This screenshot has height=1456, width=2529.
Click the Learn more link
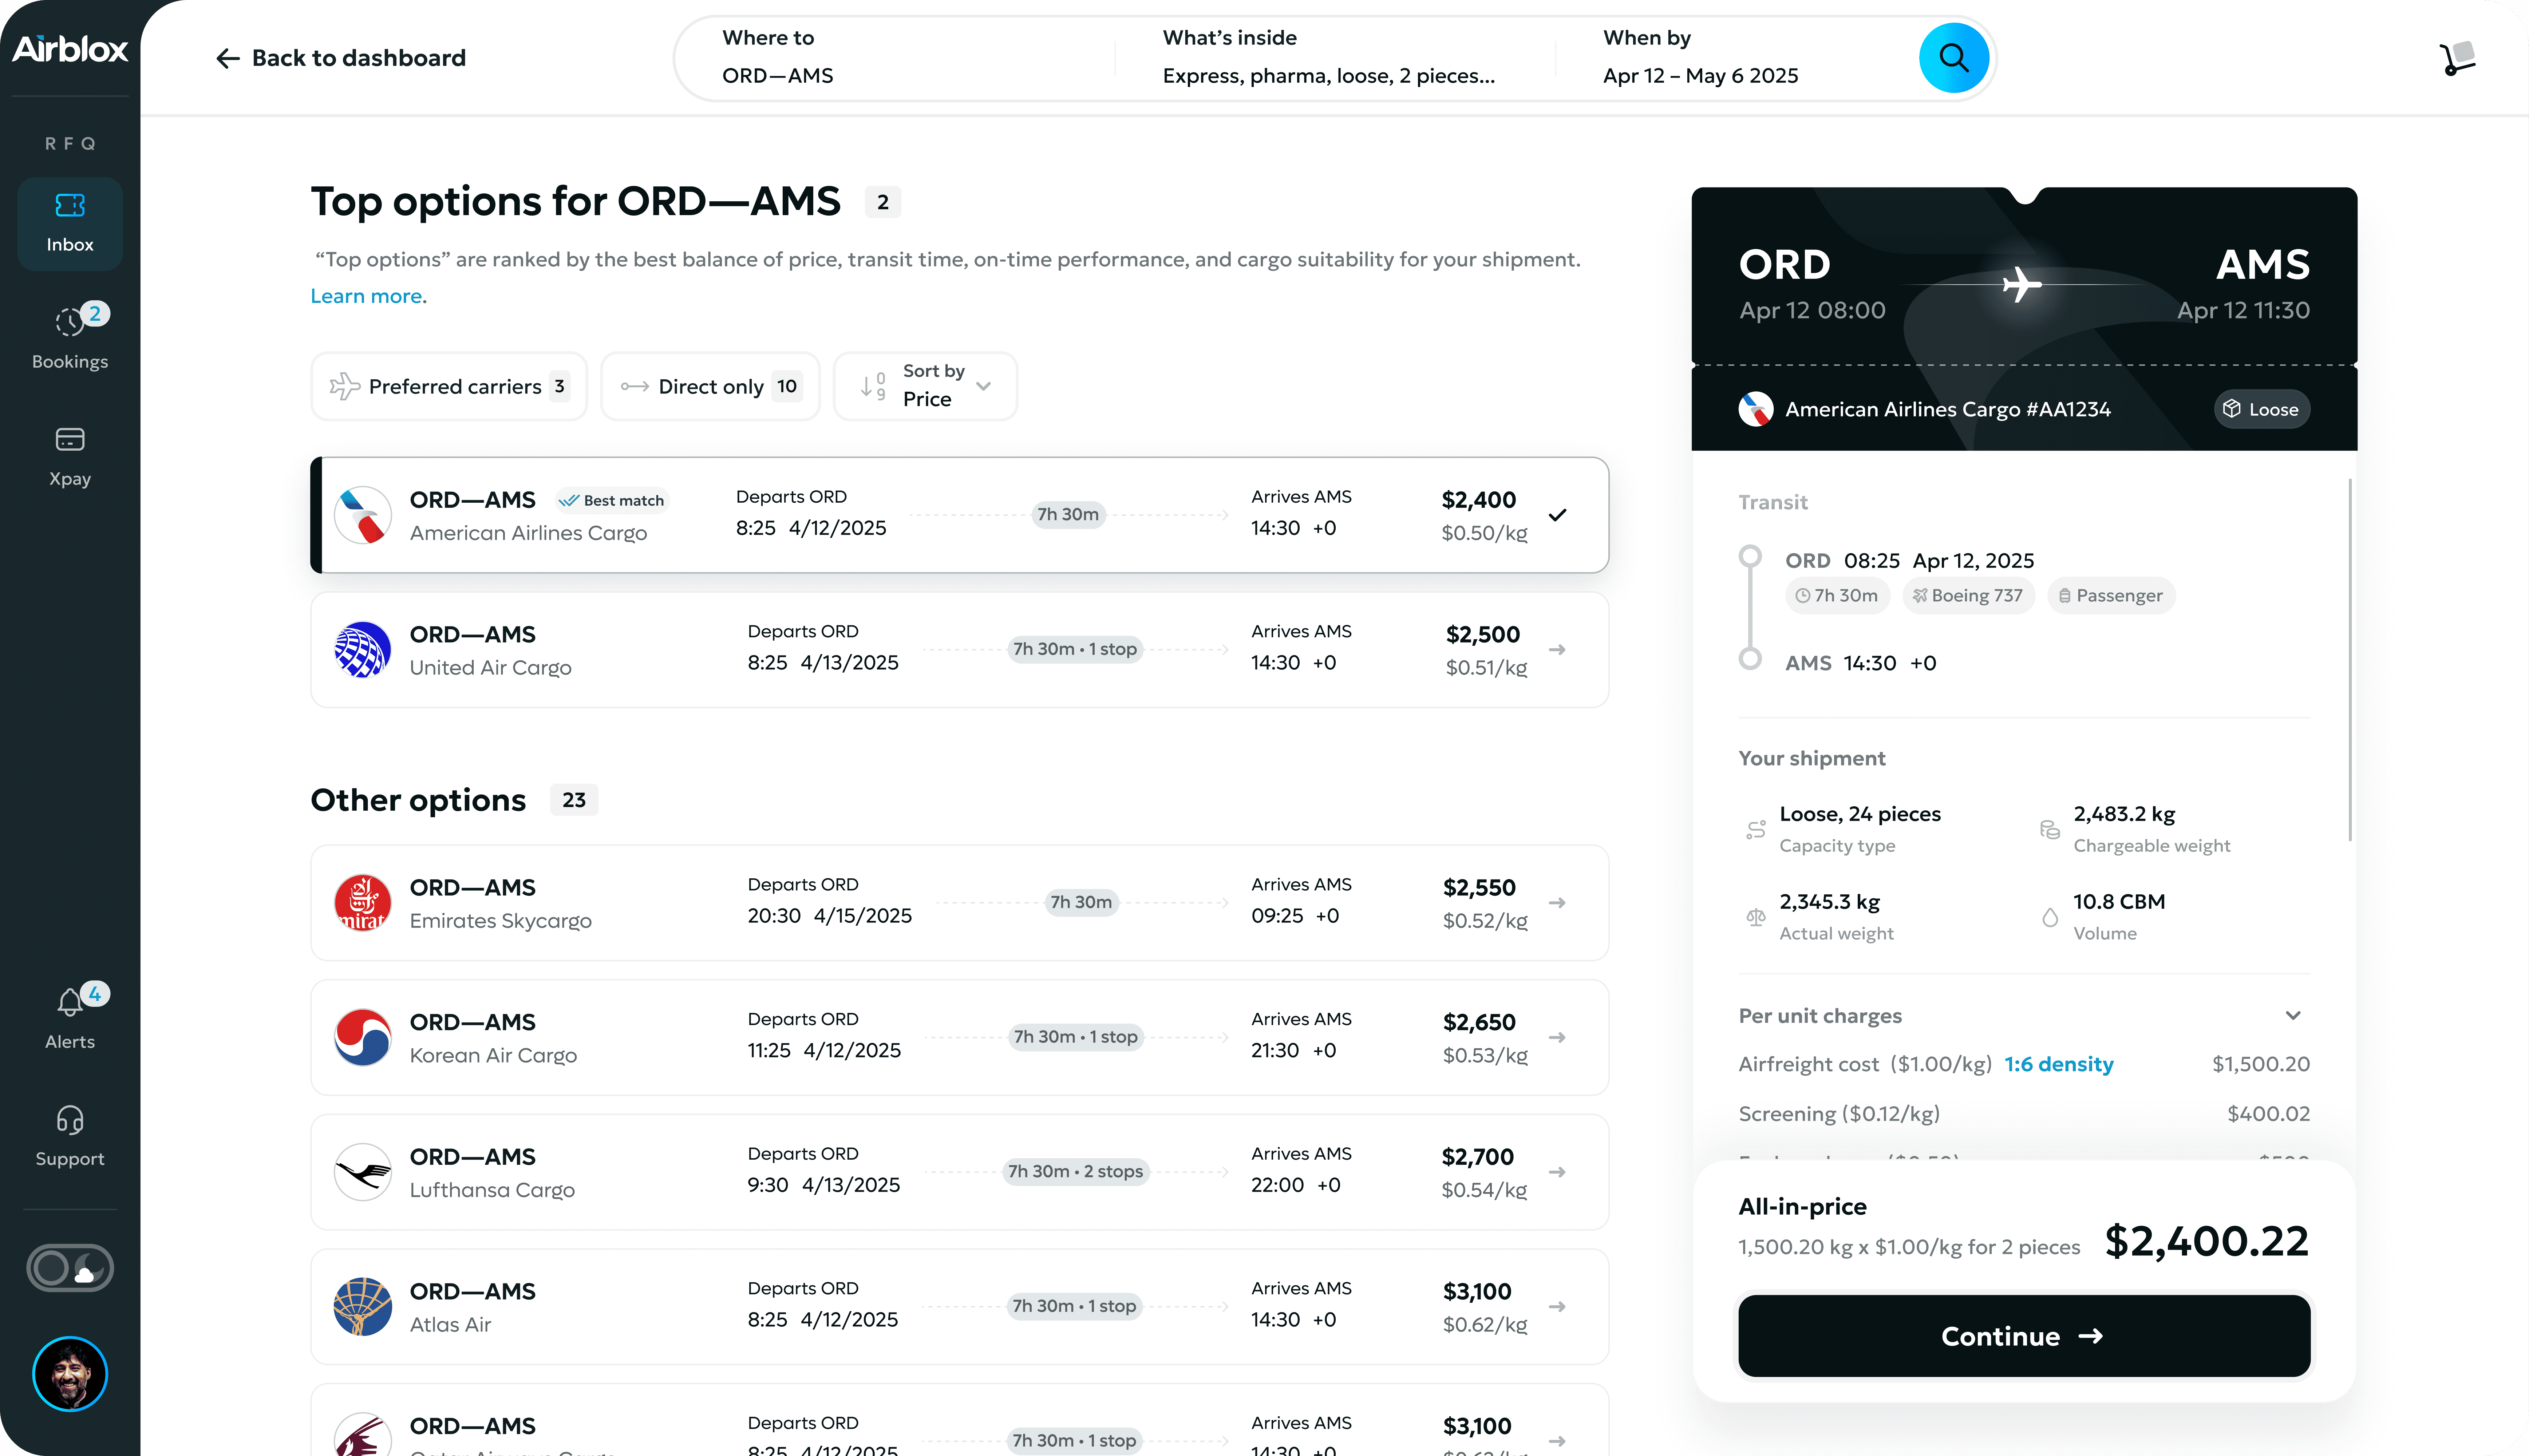tap(366, 296)
